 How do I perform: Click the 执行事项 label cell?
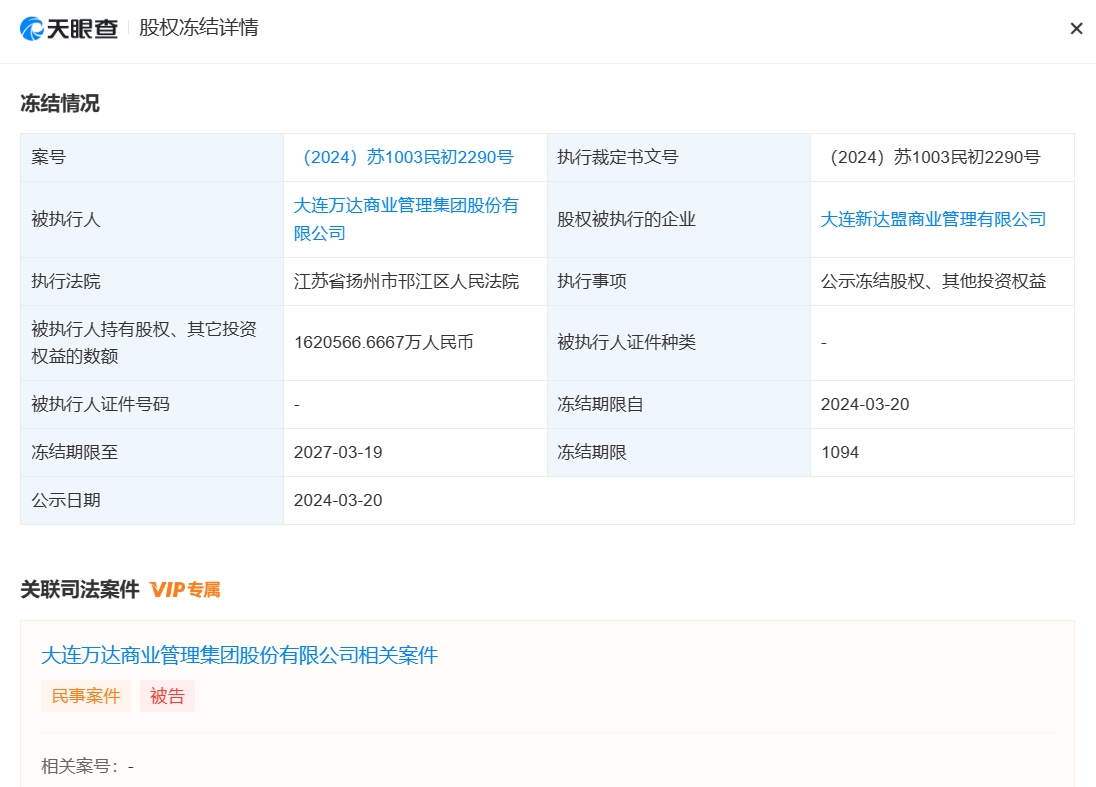[679, 281]
